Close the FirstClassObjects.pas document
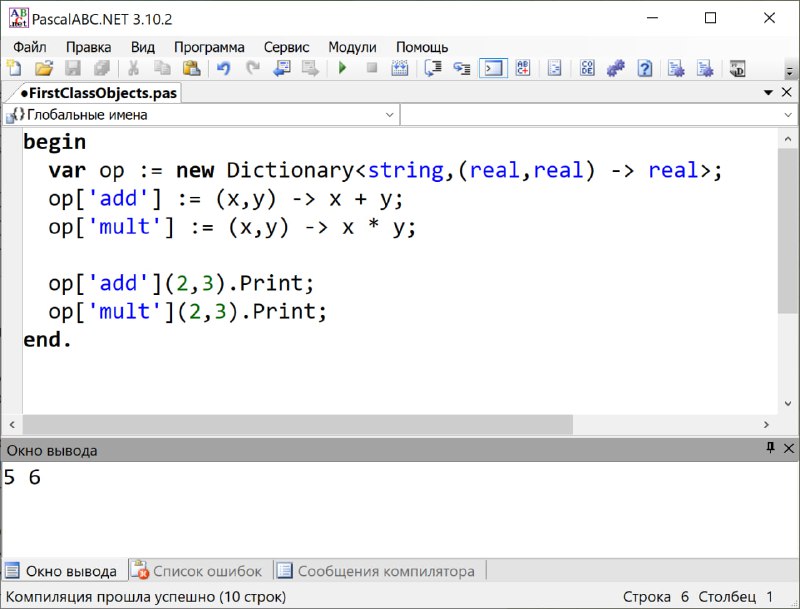The height and width of the screenshot is (609, 800). point(787,92)
